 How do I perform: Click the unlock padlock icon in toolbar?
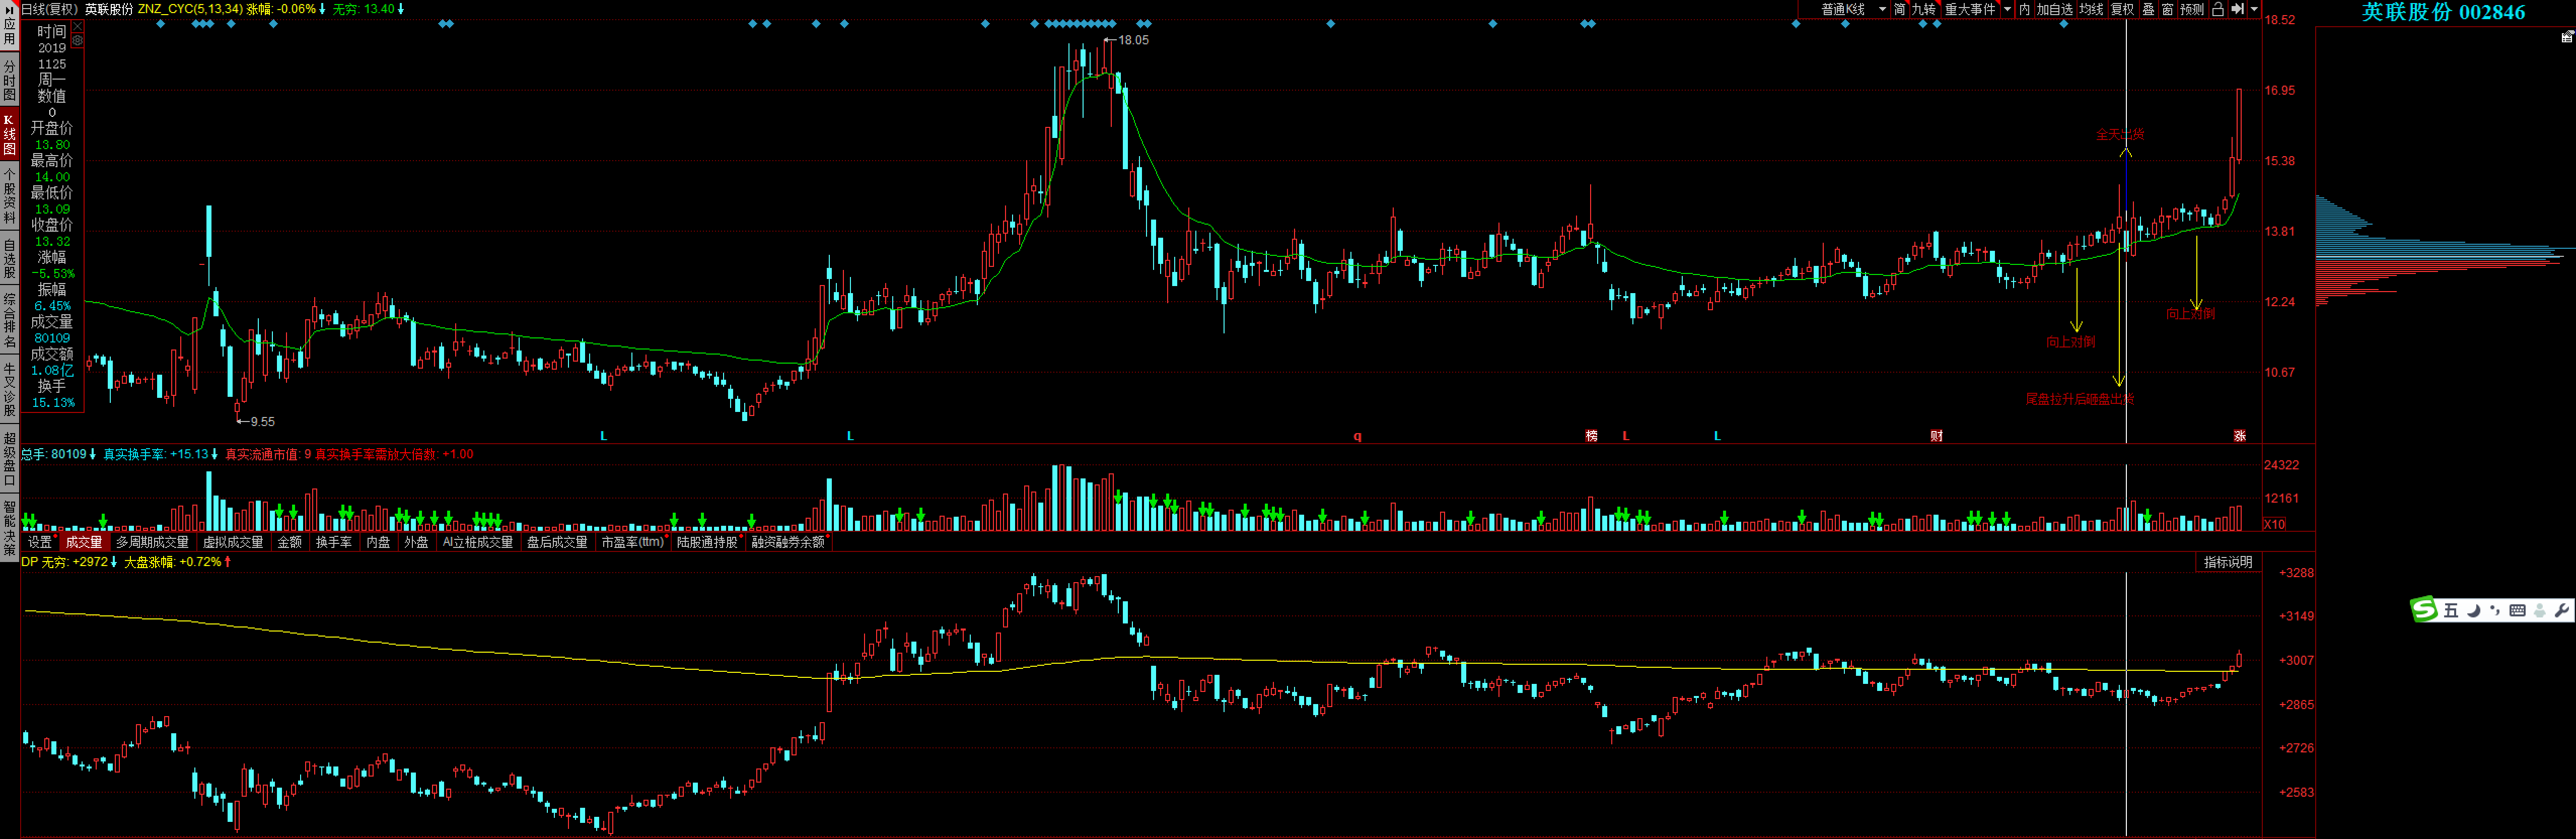click(2217, 9)
